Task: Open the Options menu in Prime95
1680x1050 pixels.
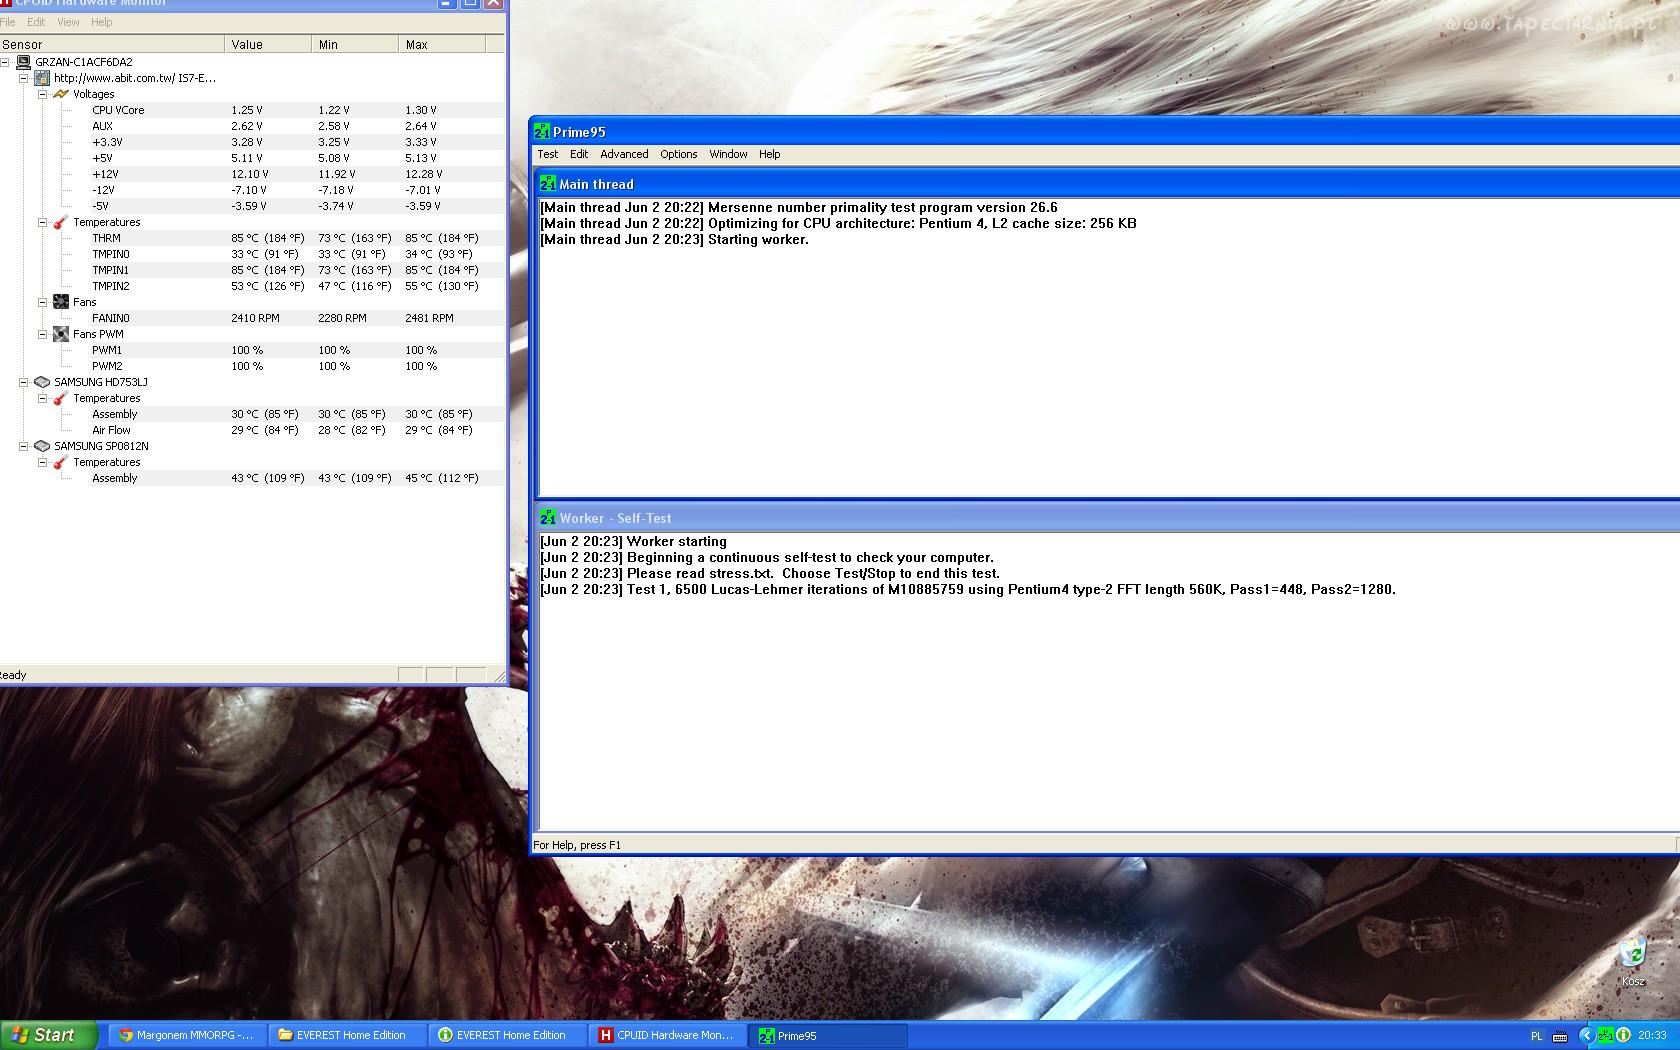Action: (x=679, y=154)
